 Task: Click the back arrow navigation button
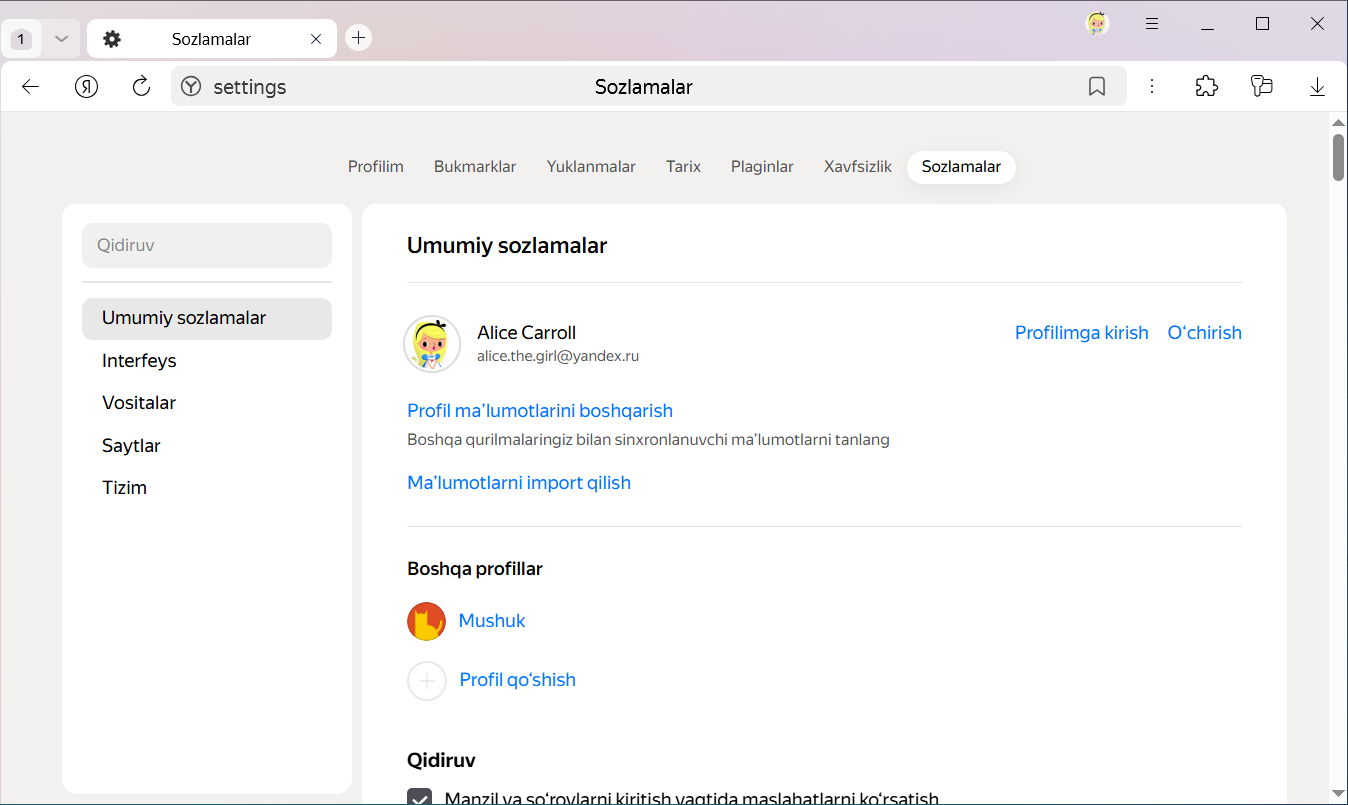[30, 87]
